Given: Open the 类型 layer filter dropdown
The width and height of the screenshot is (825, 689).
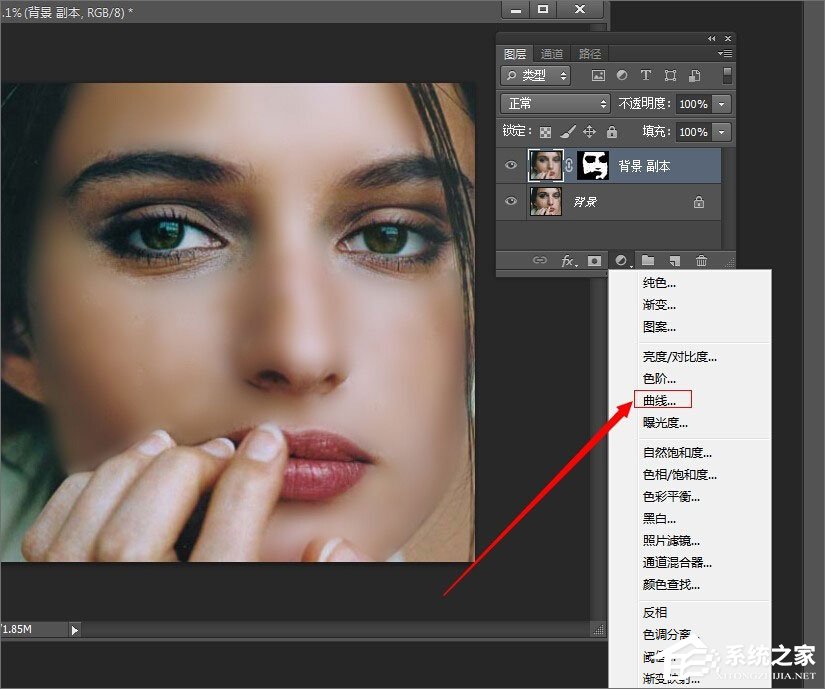Looking at the screenshot, I should (536, 75).
